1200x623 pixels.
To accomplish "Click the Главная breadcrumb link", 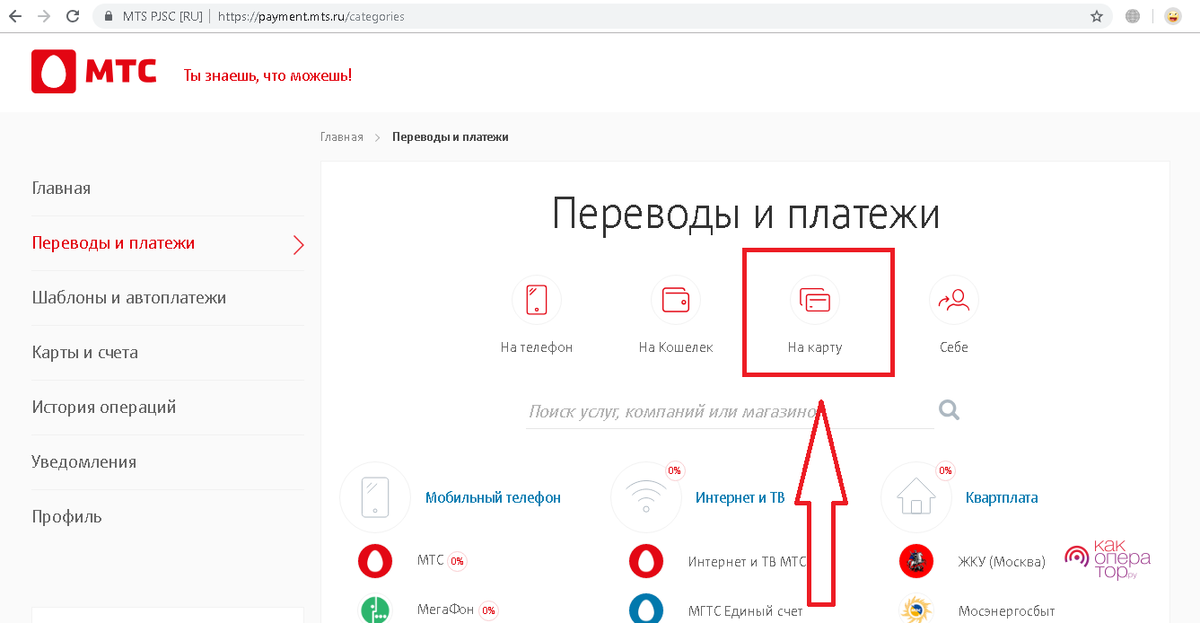I will pos(341,137).
